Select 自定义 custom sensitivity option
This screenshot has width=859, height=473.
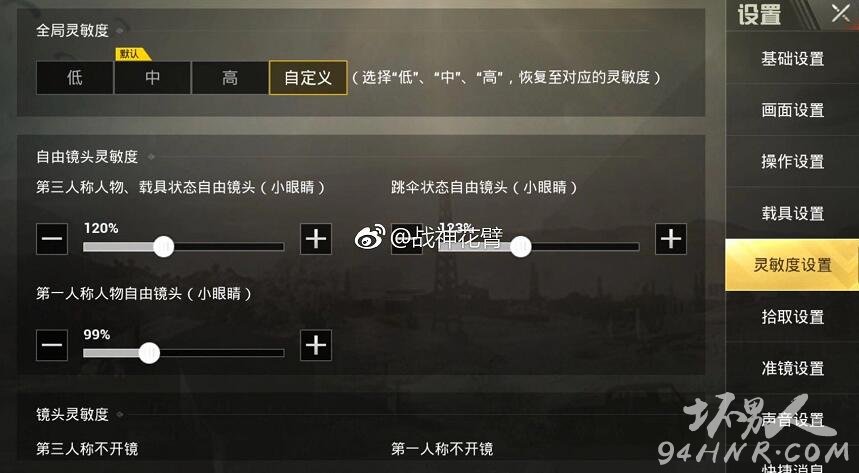(x=308, y=77)
